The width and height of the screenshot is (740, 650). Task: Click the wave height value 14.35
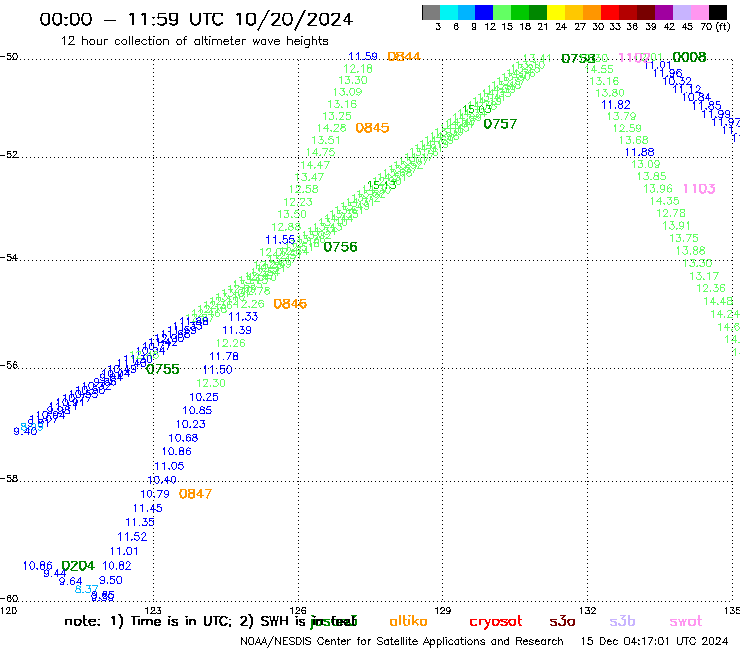(664, 201)
